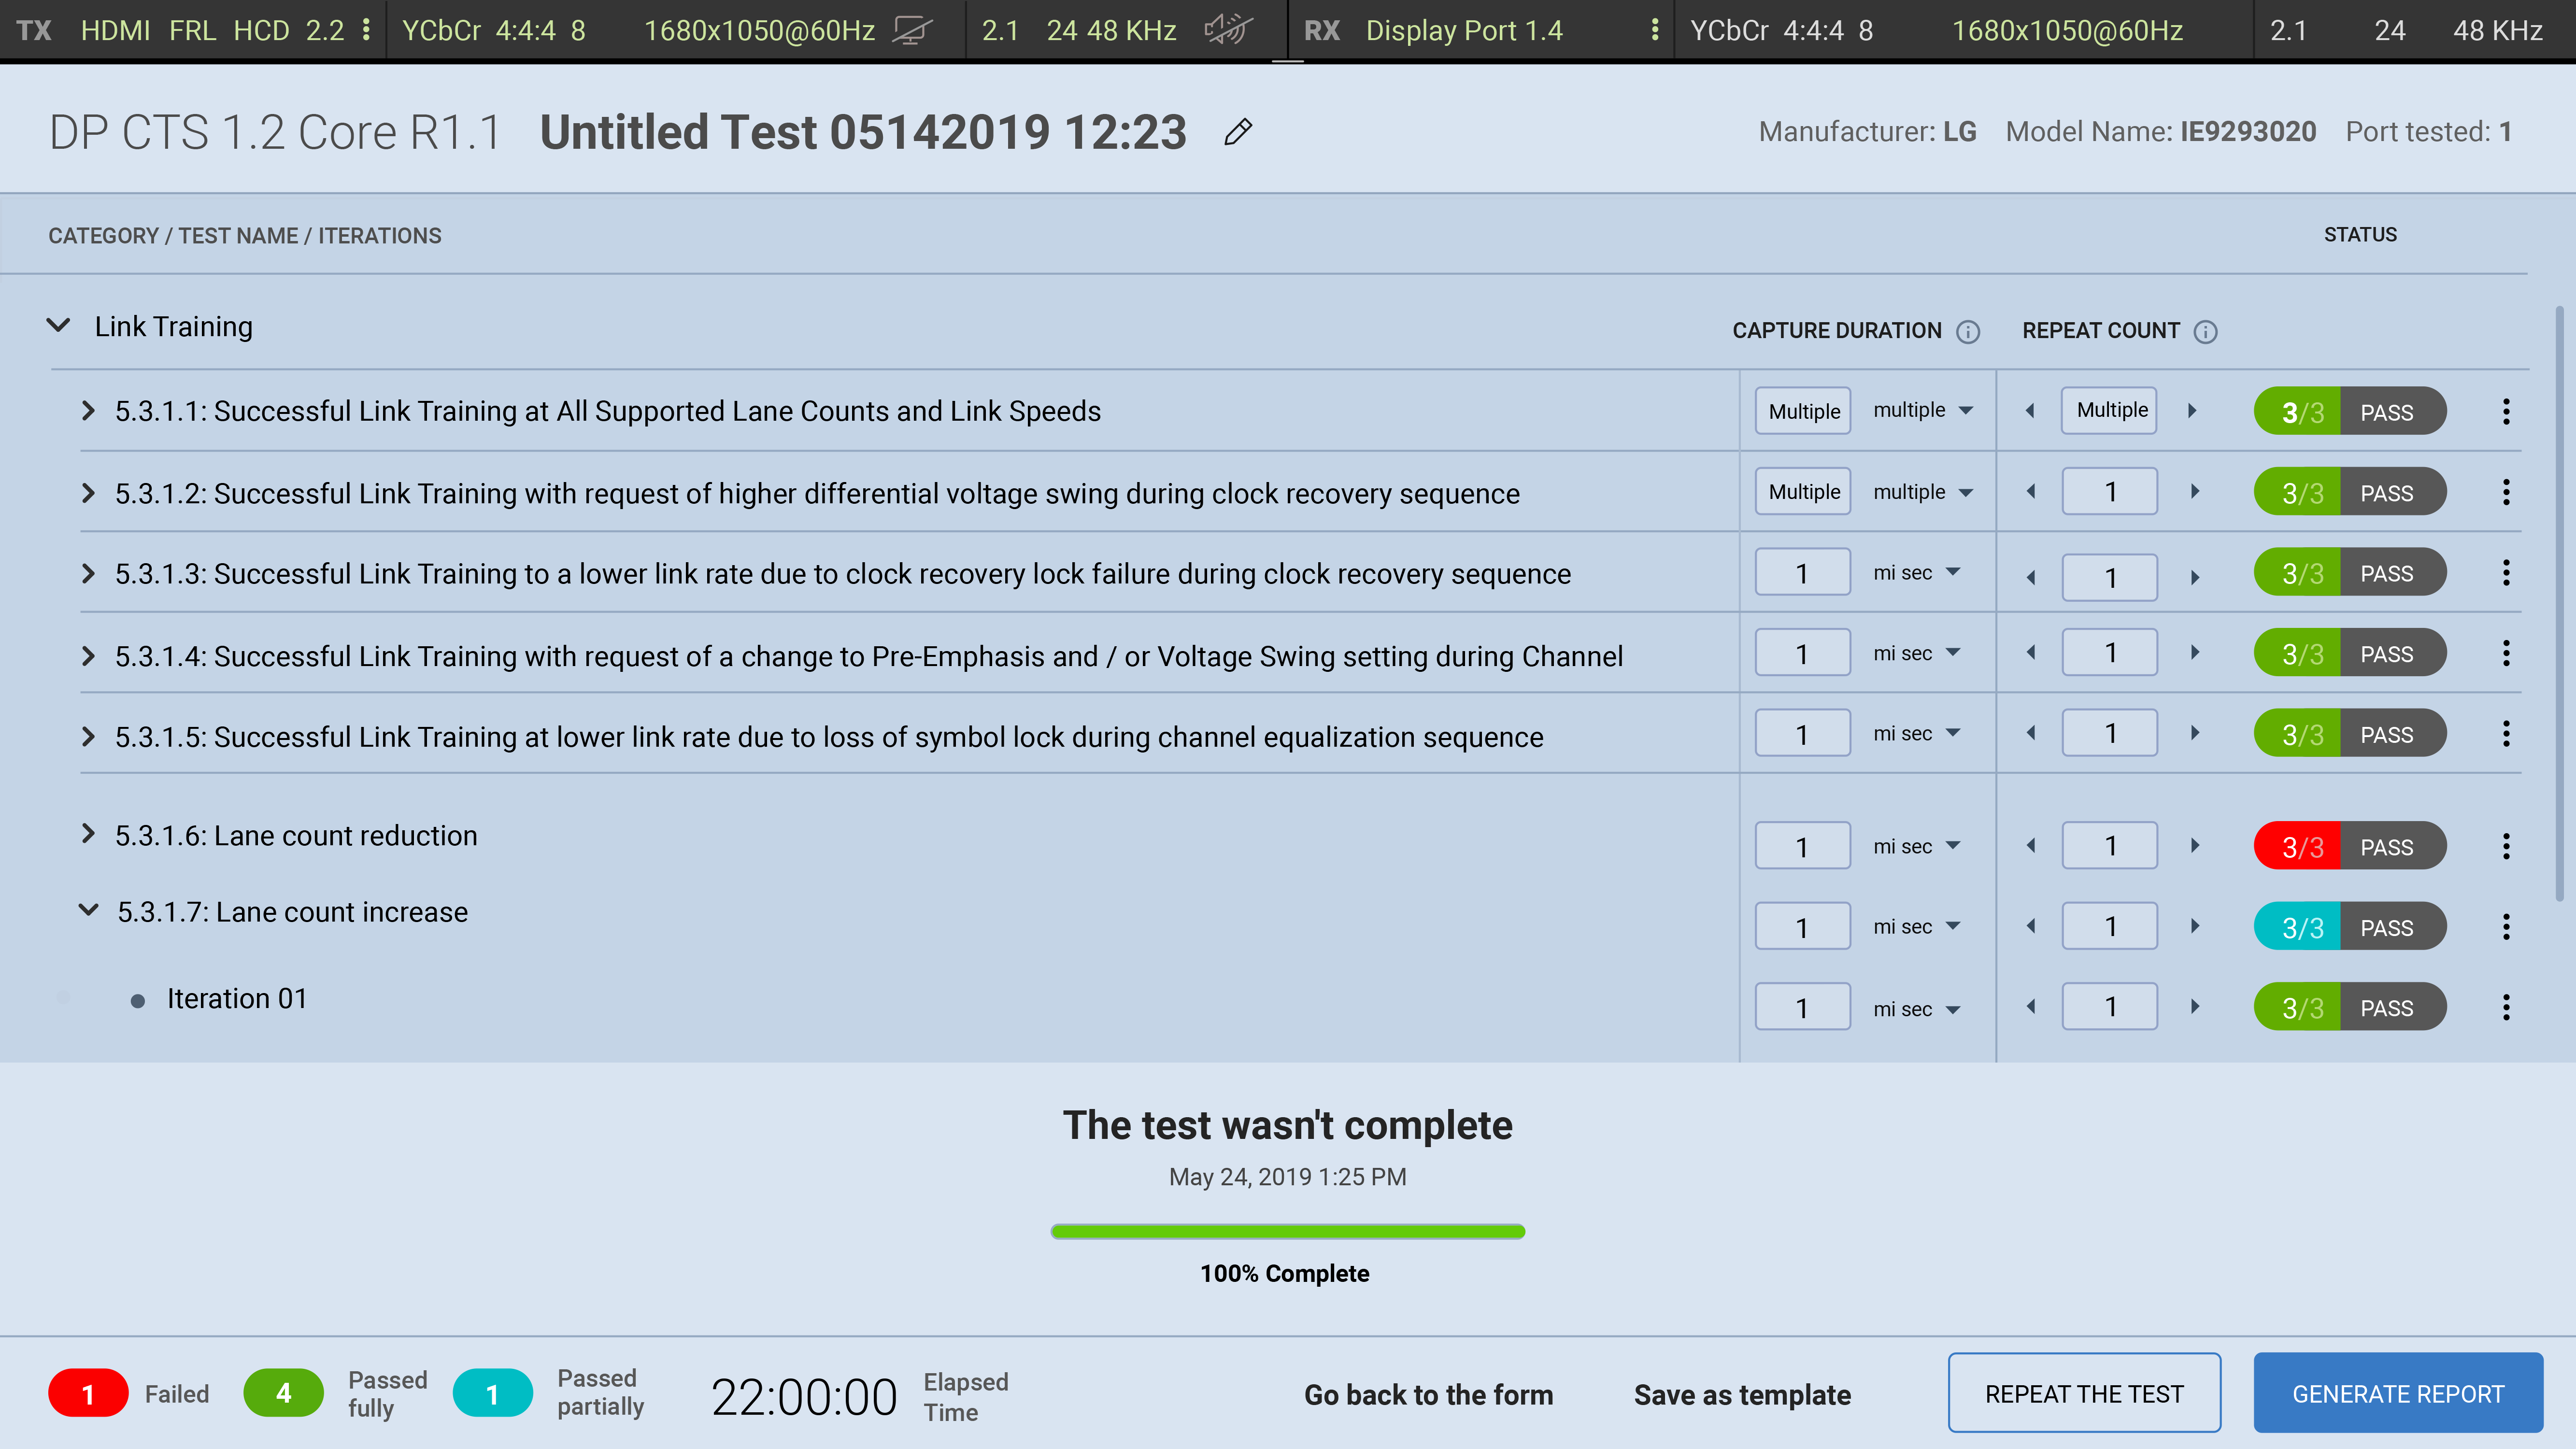Decrease repeat count for test 5.3.1.1
The width and height of the screenshot is (2576, 1449).
2030,411
